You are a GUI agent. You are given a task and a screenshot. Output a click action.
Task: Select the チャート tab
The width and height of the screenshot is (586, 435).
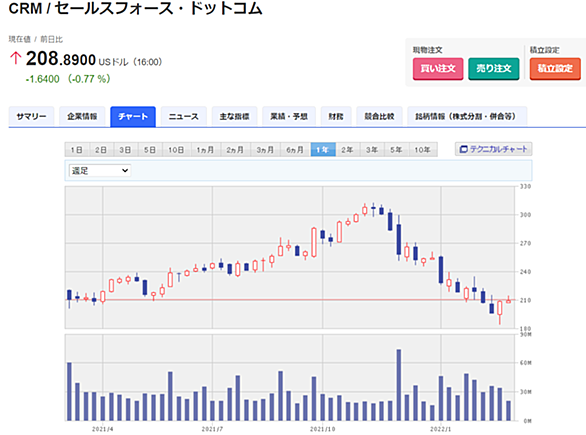click(x=133, y=117)
